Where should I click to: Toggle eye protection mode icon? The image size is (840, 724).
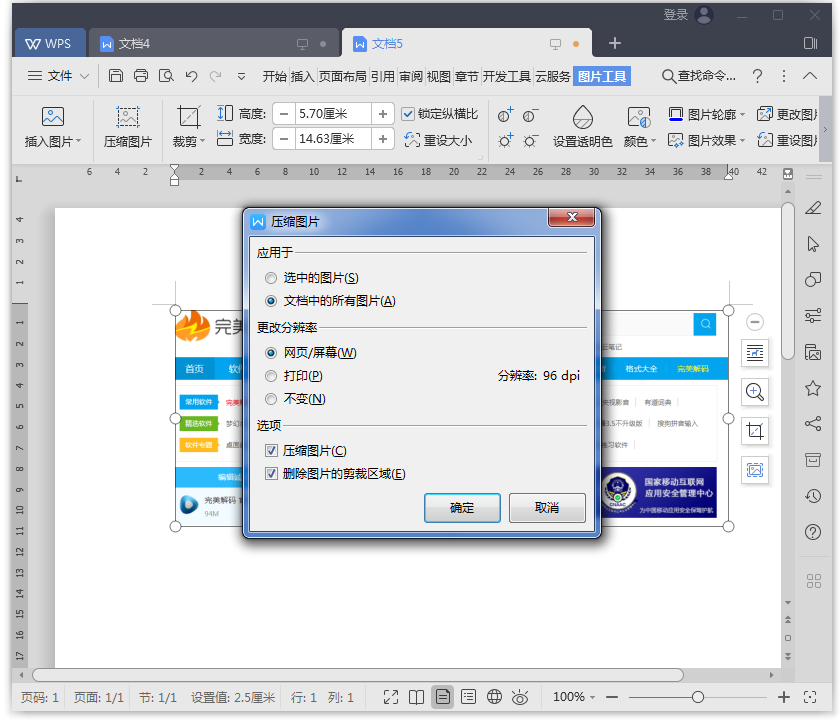pos(520,697)
